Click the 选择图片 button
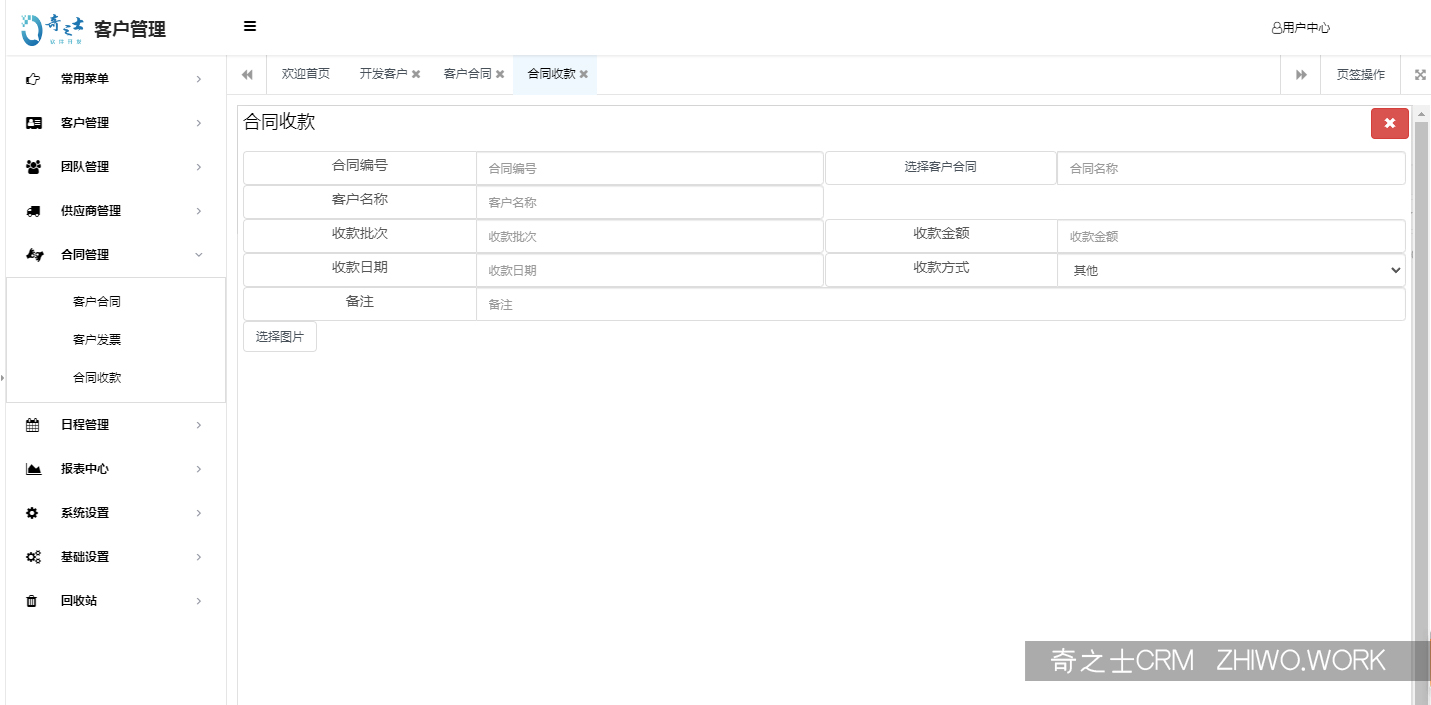Image resolution: width=1431 pixels, height=705 pixels. click(279, 336)
